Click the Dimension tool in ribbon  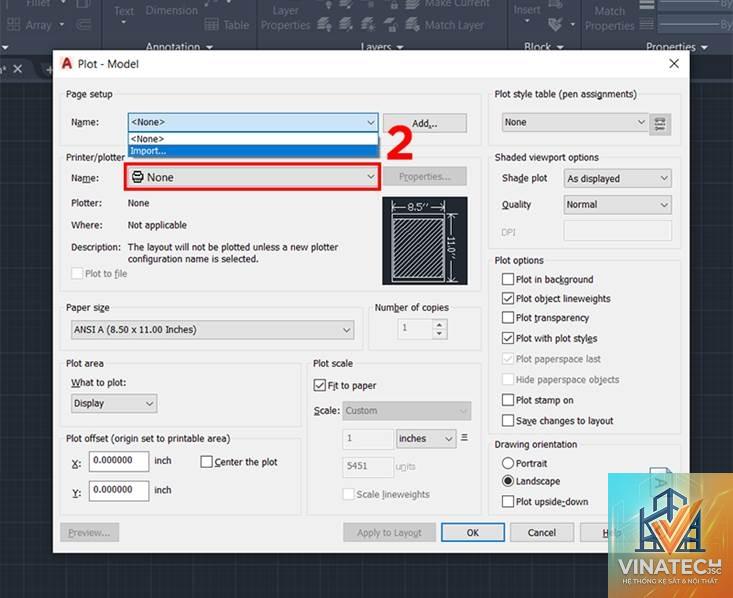[172, 10]
